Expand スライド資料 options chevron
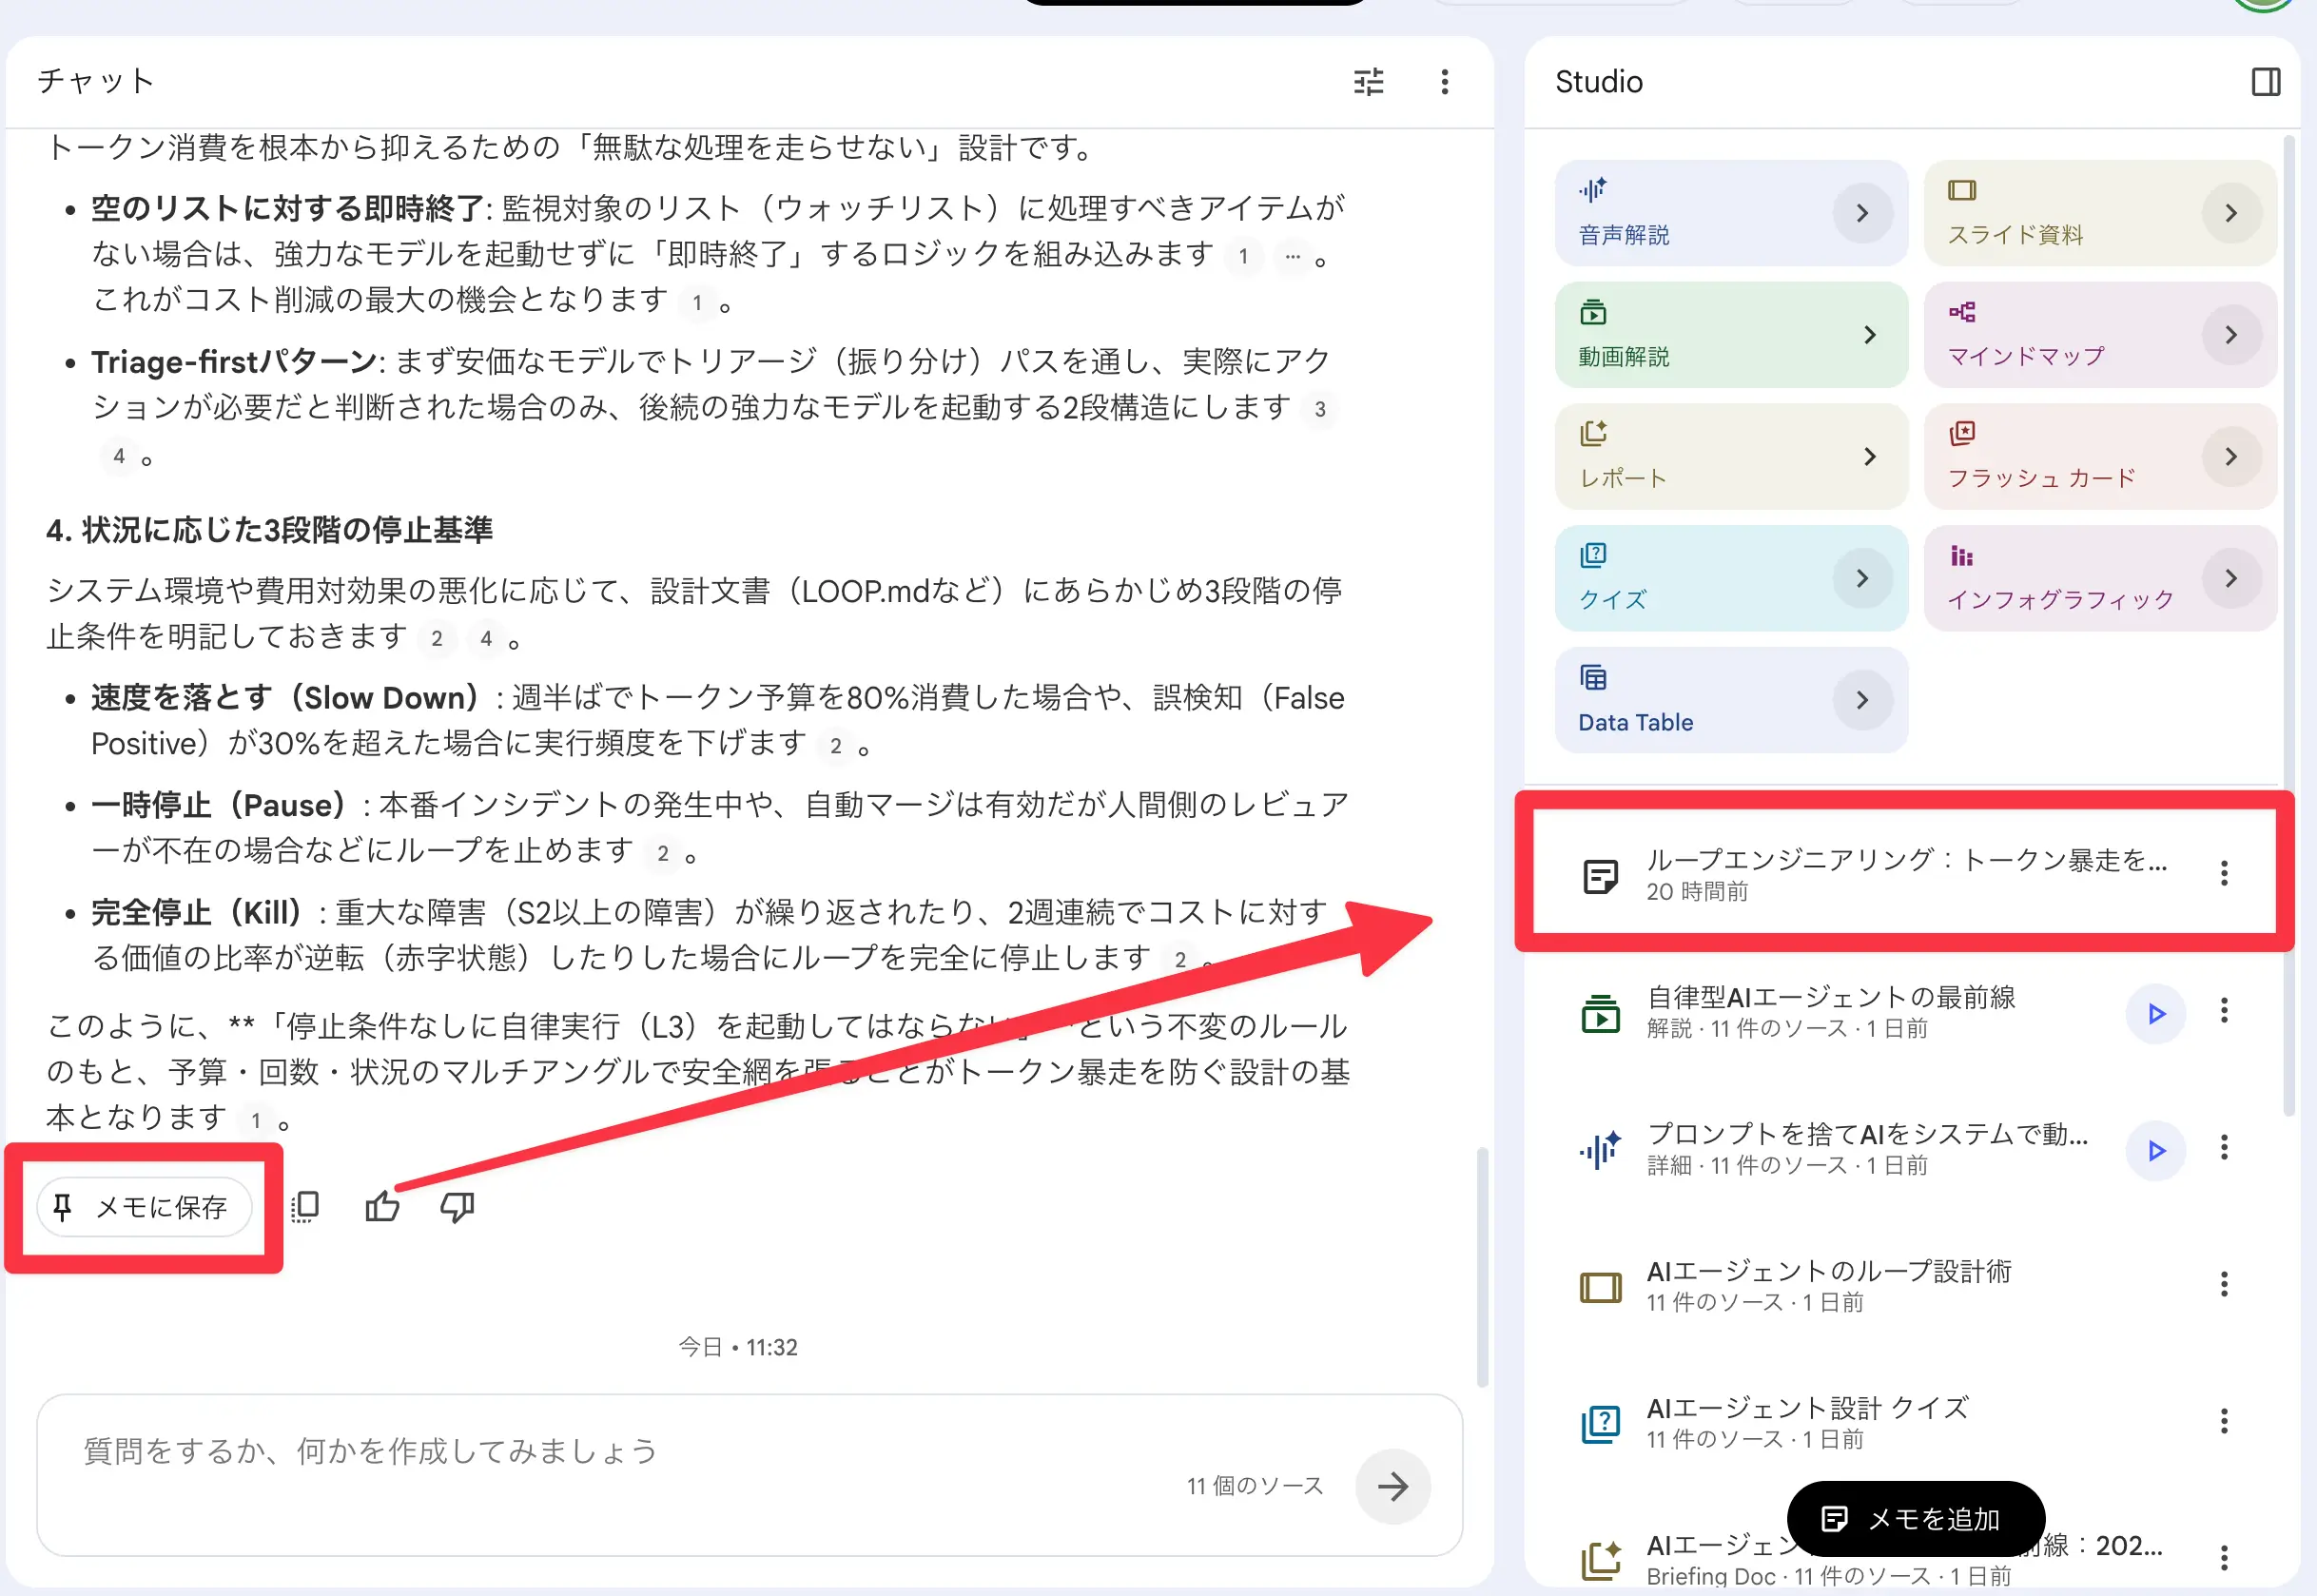 click(x=2231, y=213)
